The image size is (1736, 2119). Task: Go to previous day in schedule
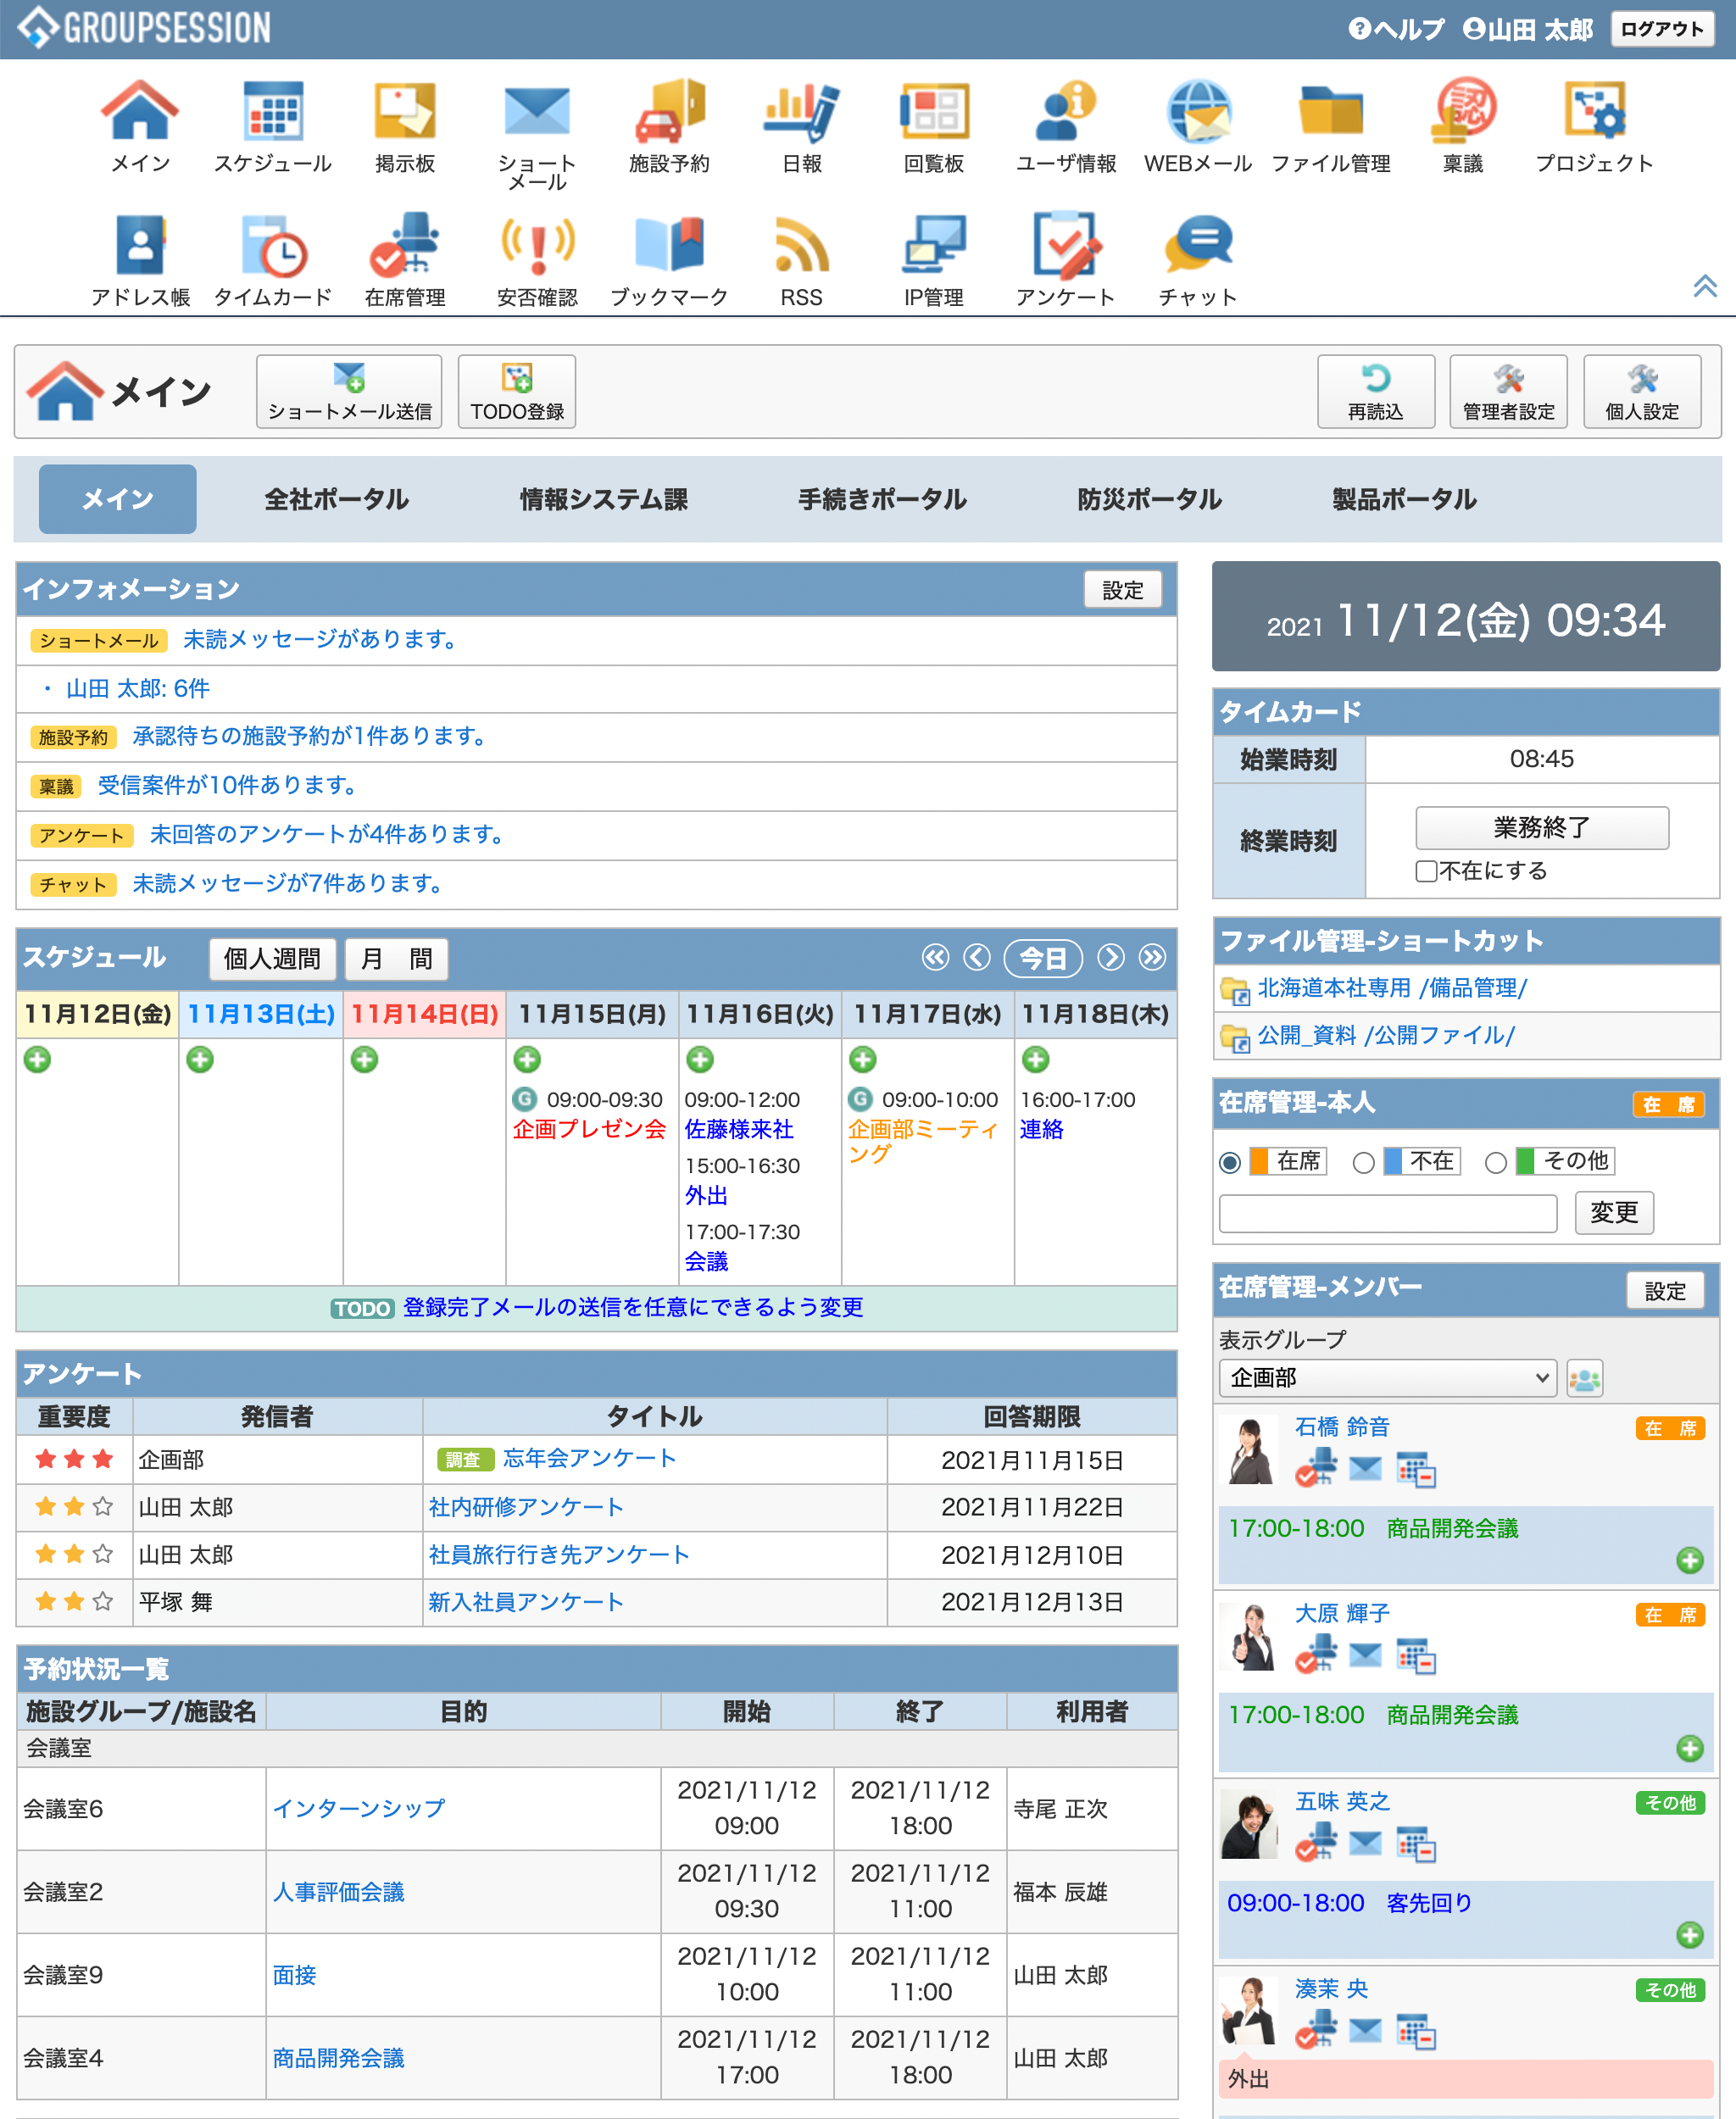click(977, 958)
